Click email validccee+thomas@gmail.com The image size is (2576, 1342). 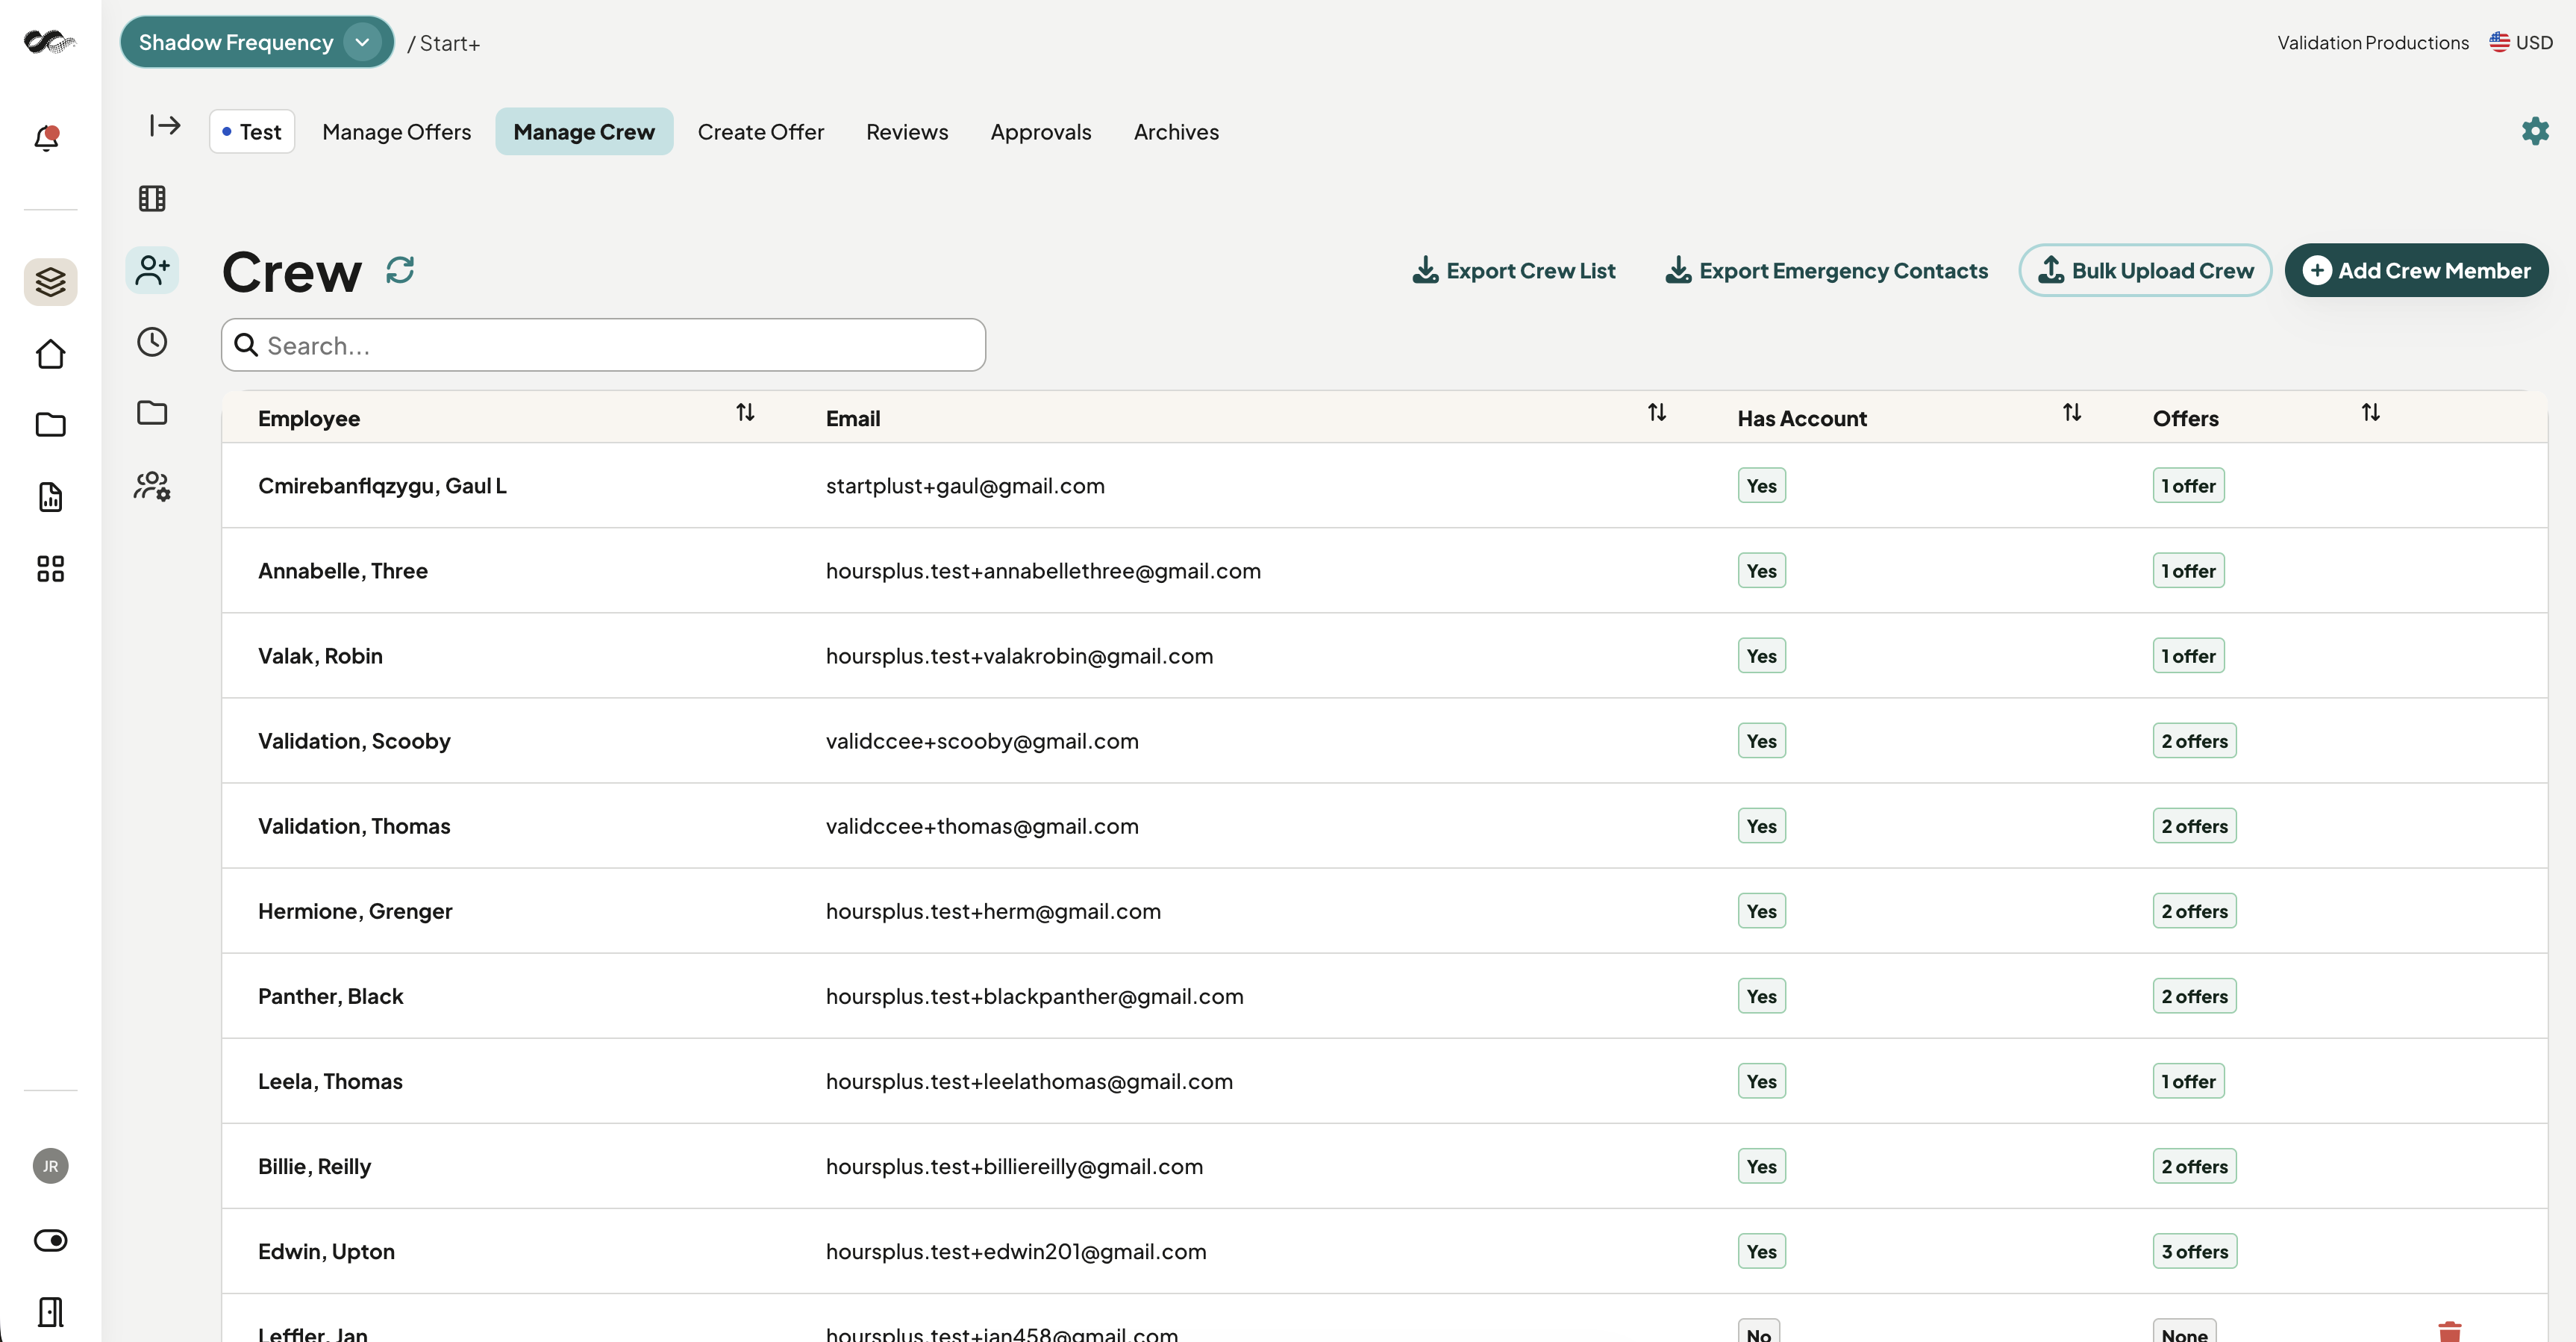(x=982, y=825)
